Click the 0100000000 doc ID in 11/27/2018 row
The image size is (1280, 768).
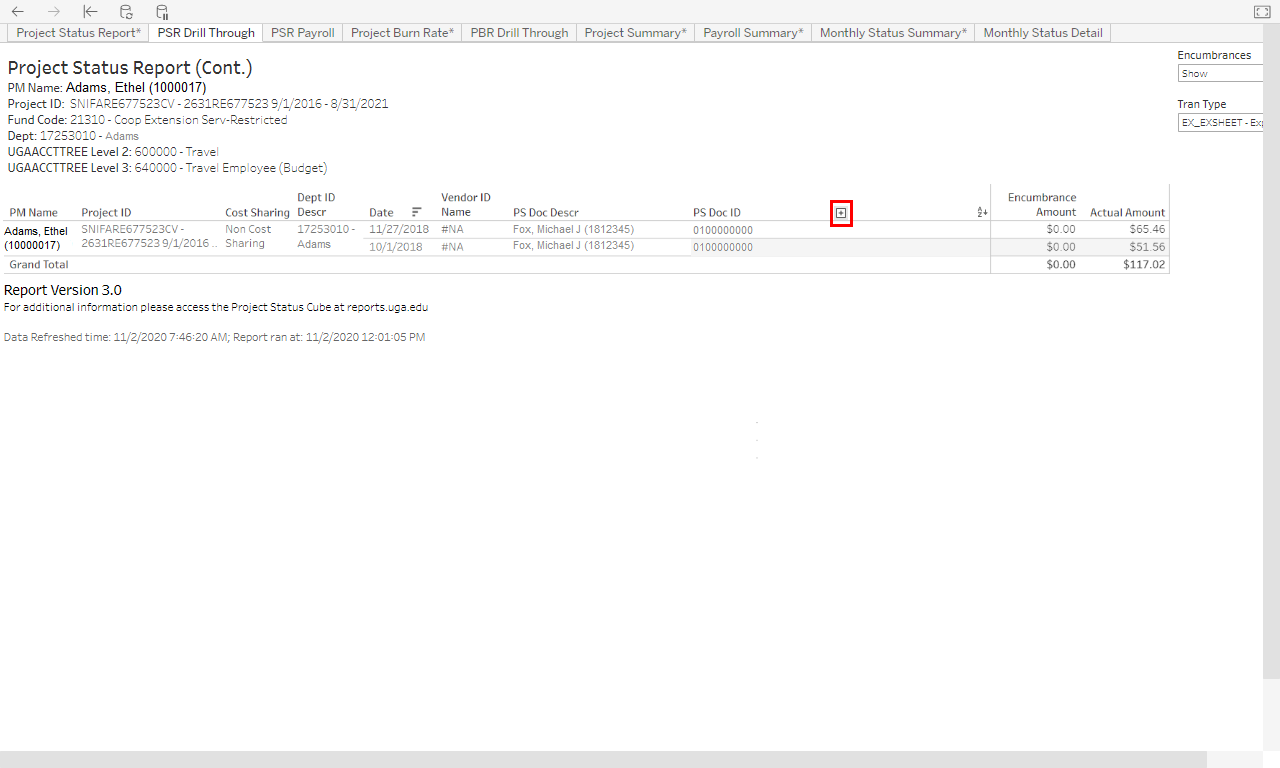click(x=723, y=230)
